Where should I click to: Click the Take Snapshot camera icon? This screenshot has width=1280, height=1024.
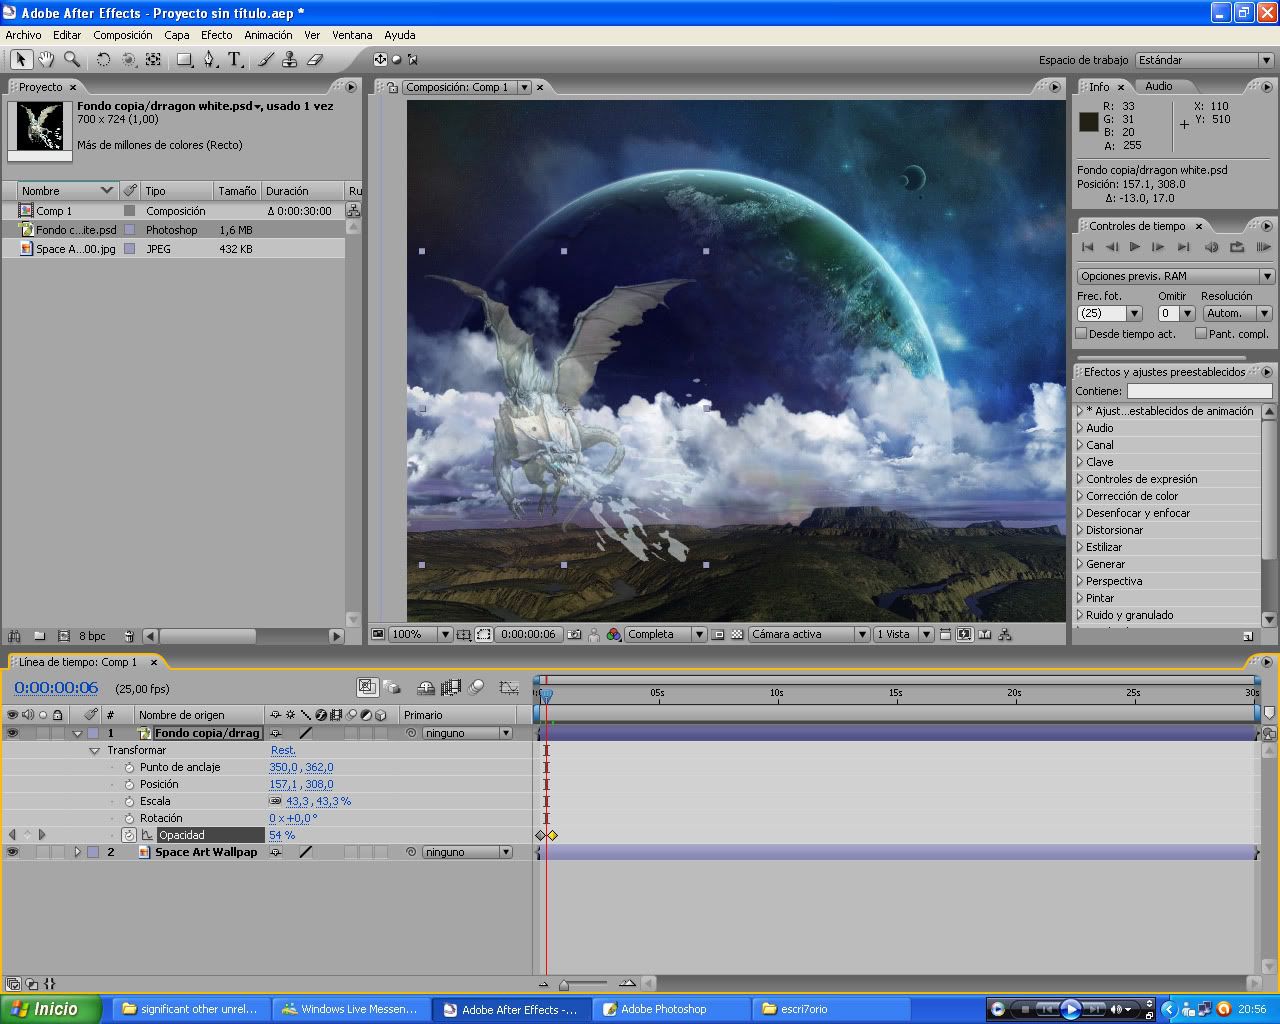(574, 634)
